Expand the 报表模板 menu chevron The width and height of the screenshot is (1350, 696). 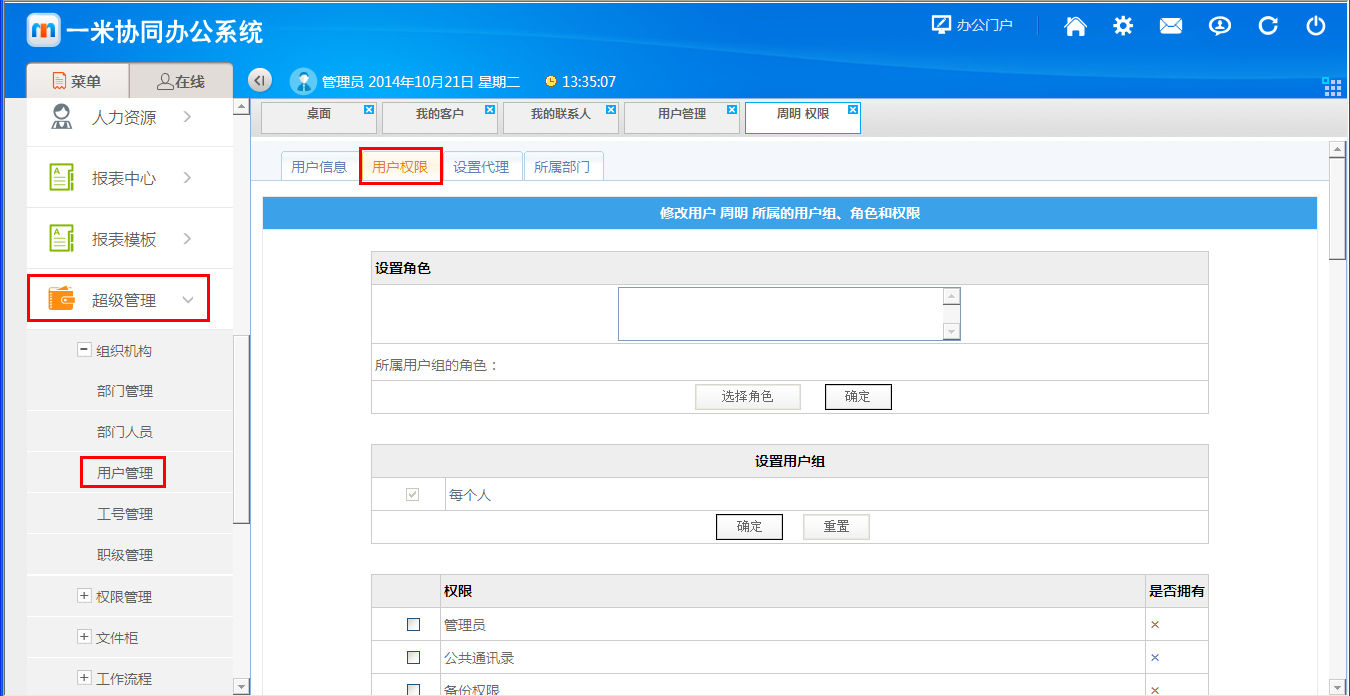point(187,239)
